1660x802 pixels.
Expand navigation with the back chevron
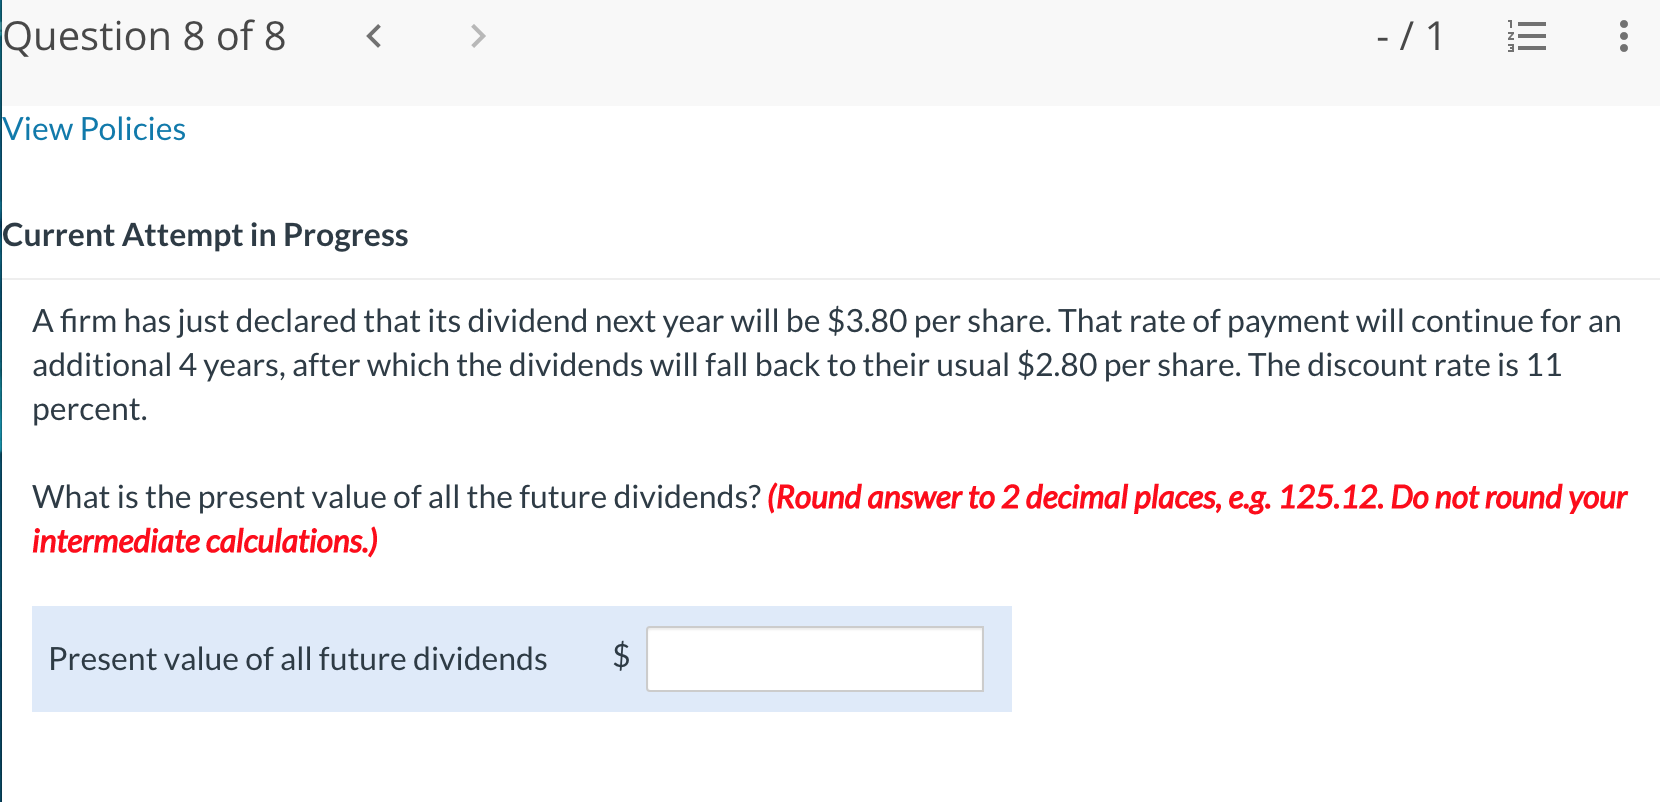point(375,36)
